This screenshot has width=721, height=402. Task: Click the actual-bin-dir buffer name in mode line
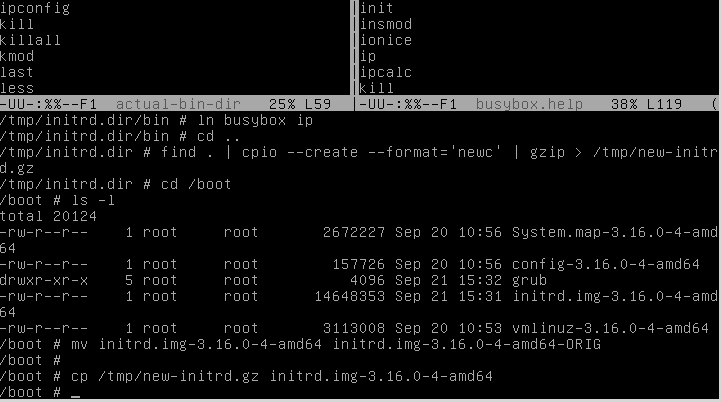point(178,104)
